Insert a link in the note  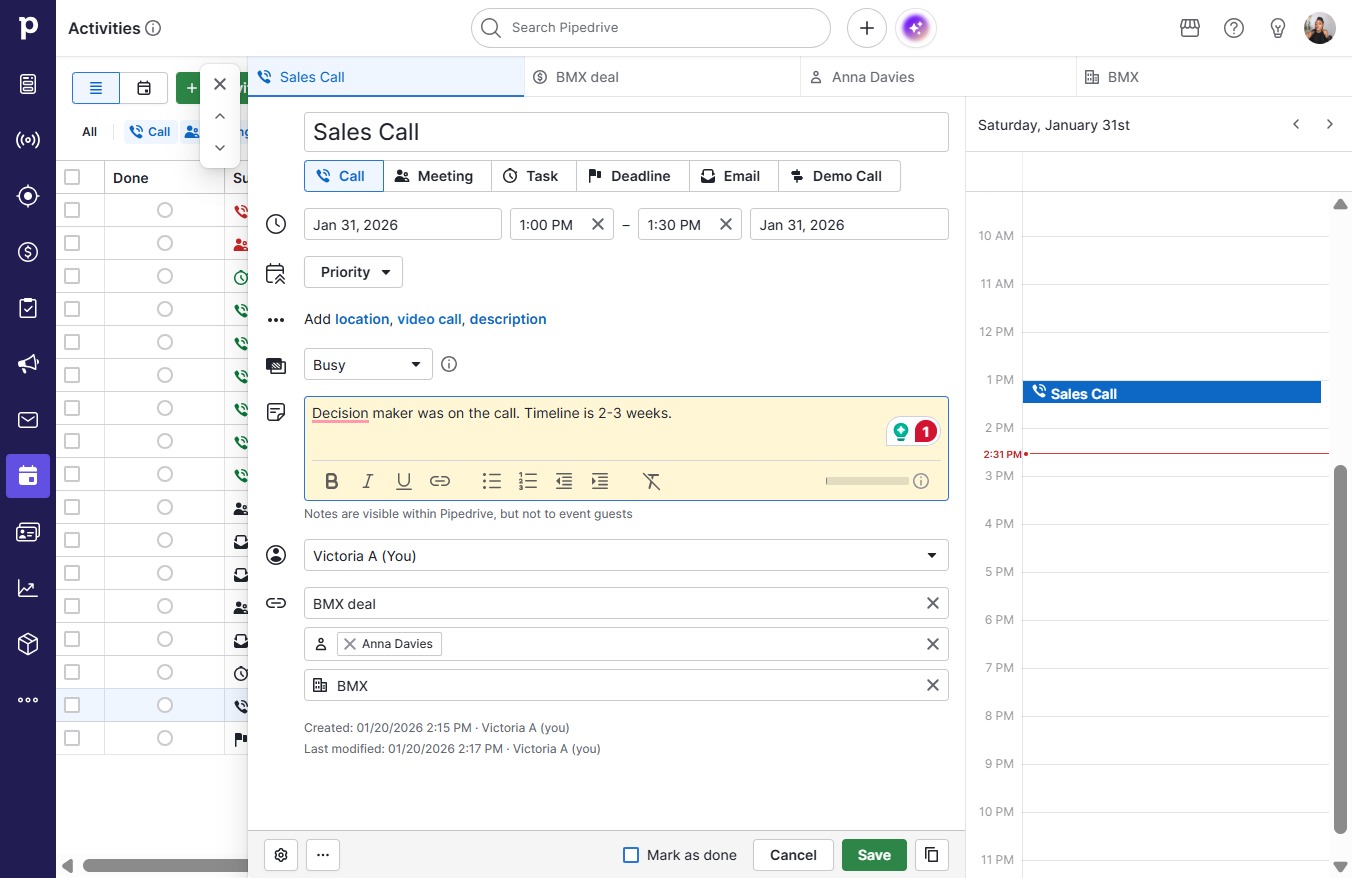pyautogui.click(x=440, y=482)
